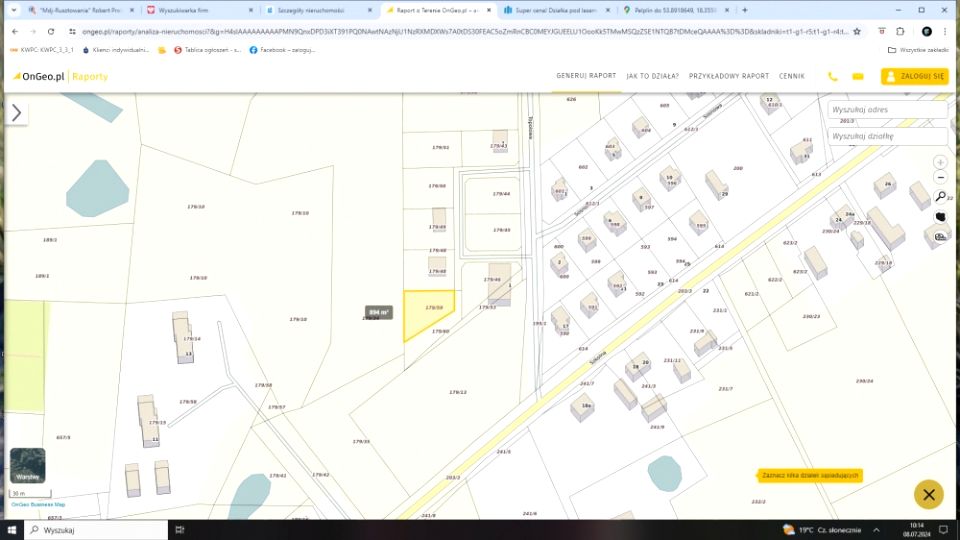This screenshot has height=540, width=960.
Task: Open the Klienci indywidualni bookmark
Action: click(116, 50)
